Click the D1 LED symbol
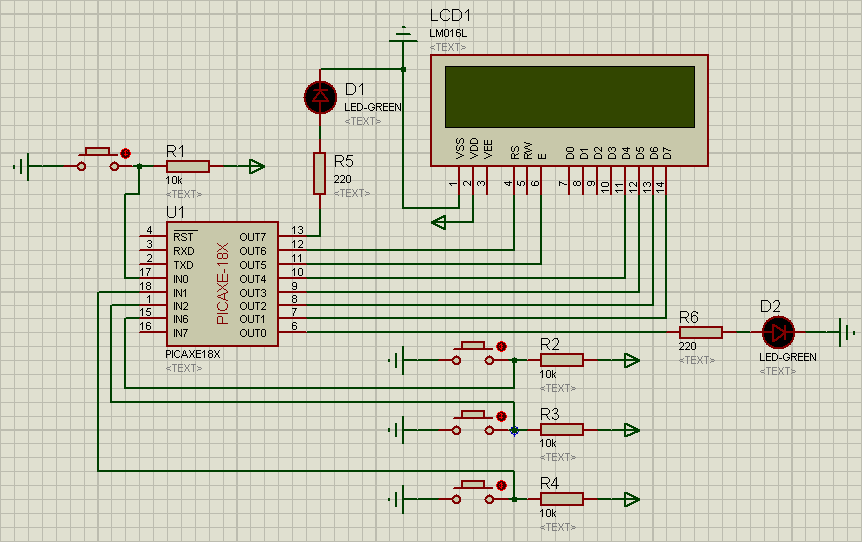This screenshot has width=862, height=542. (x=321, y=97)
